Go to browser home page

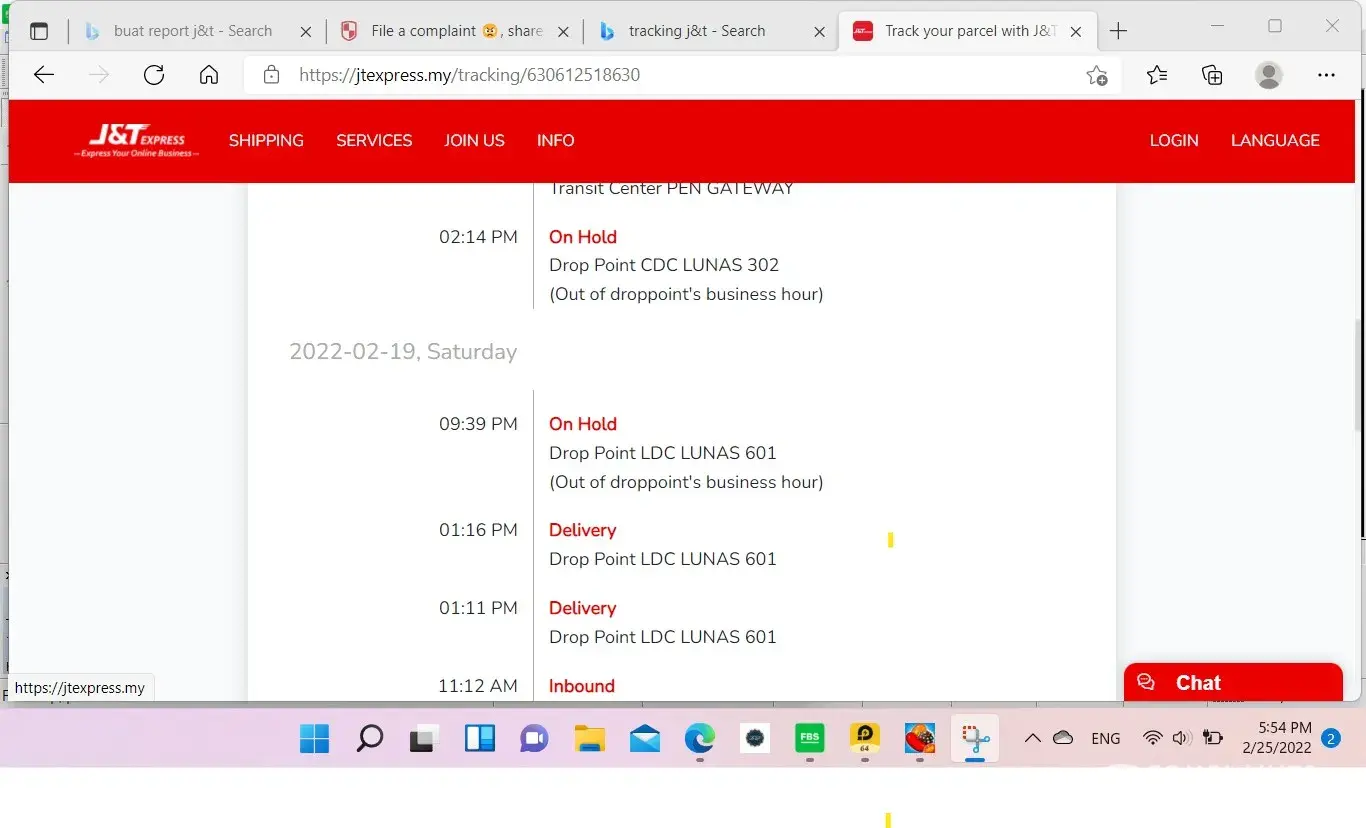pos(208,75)
